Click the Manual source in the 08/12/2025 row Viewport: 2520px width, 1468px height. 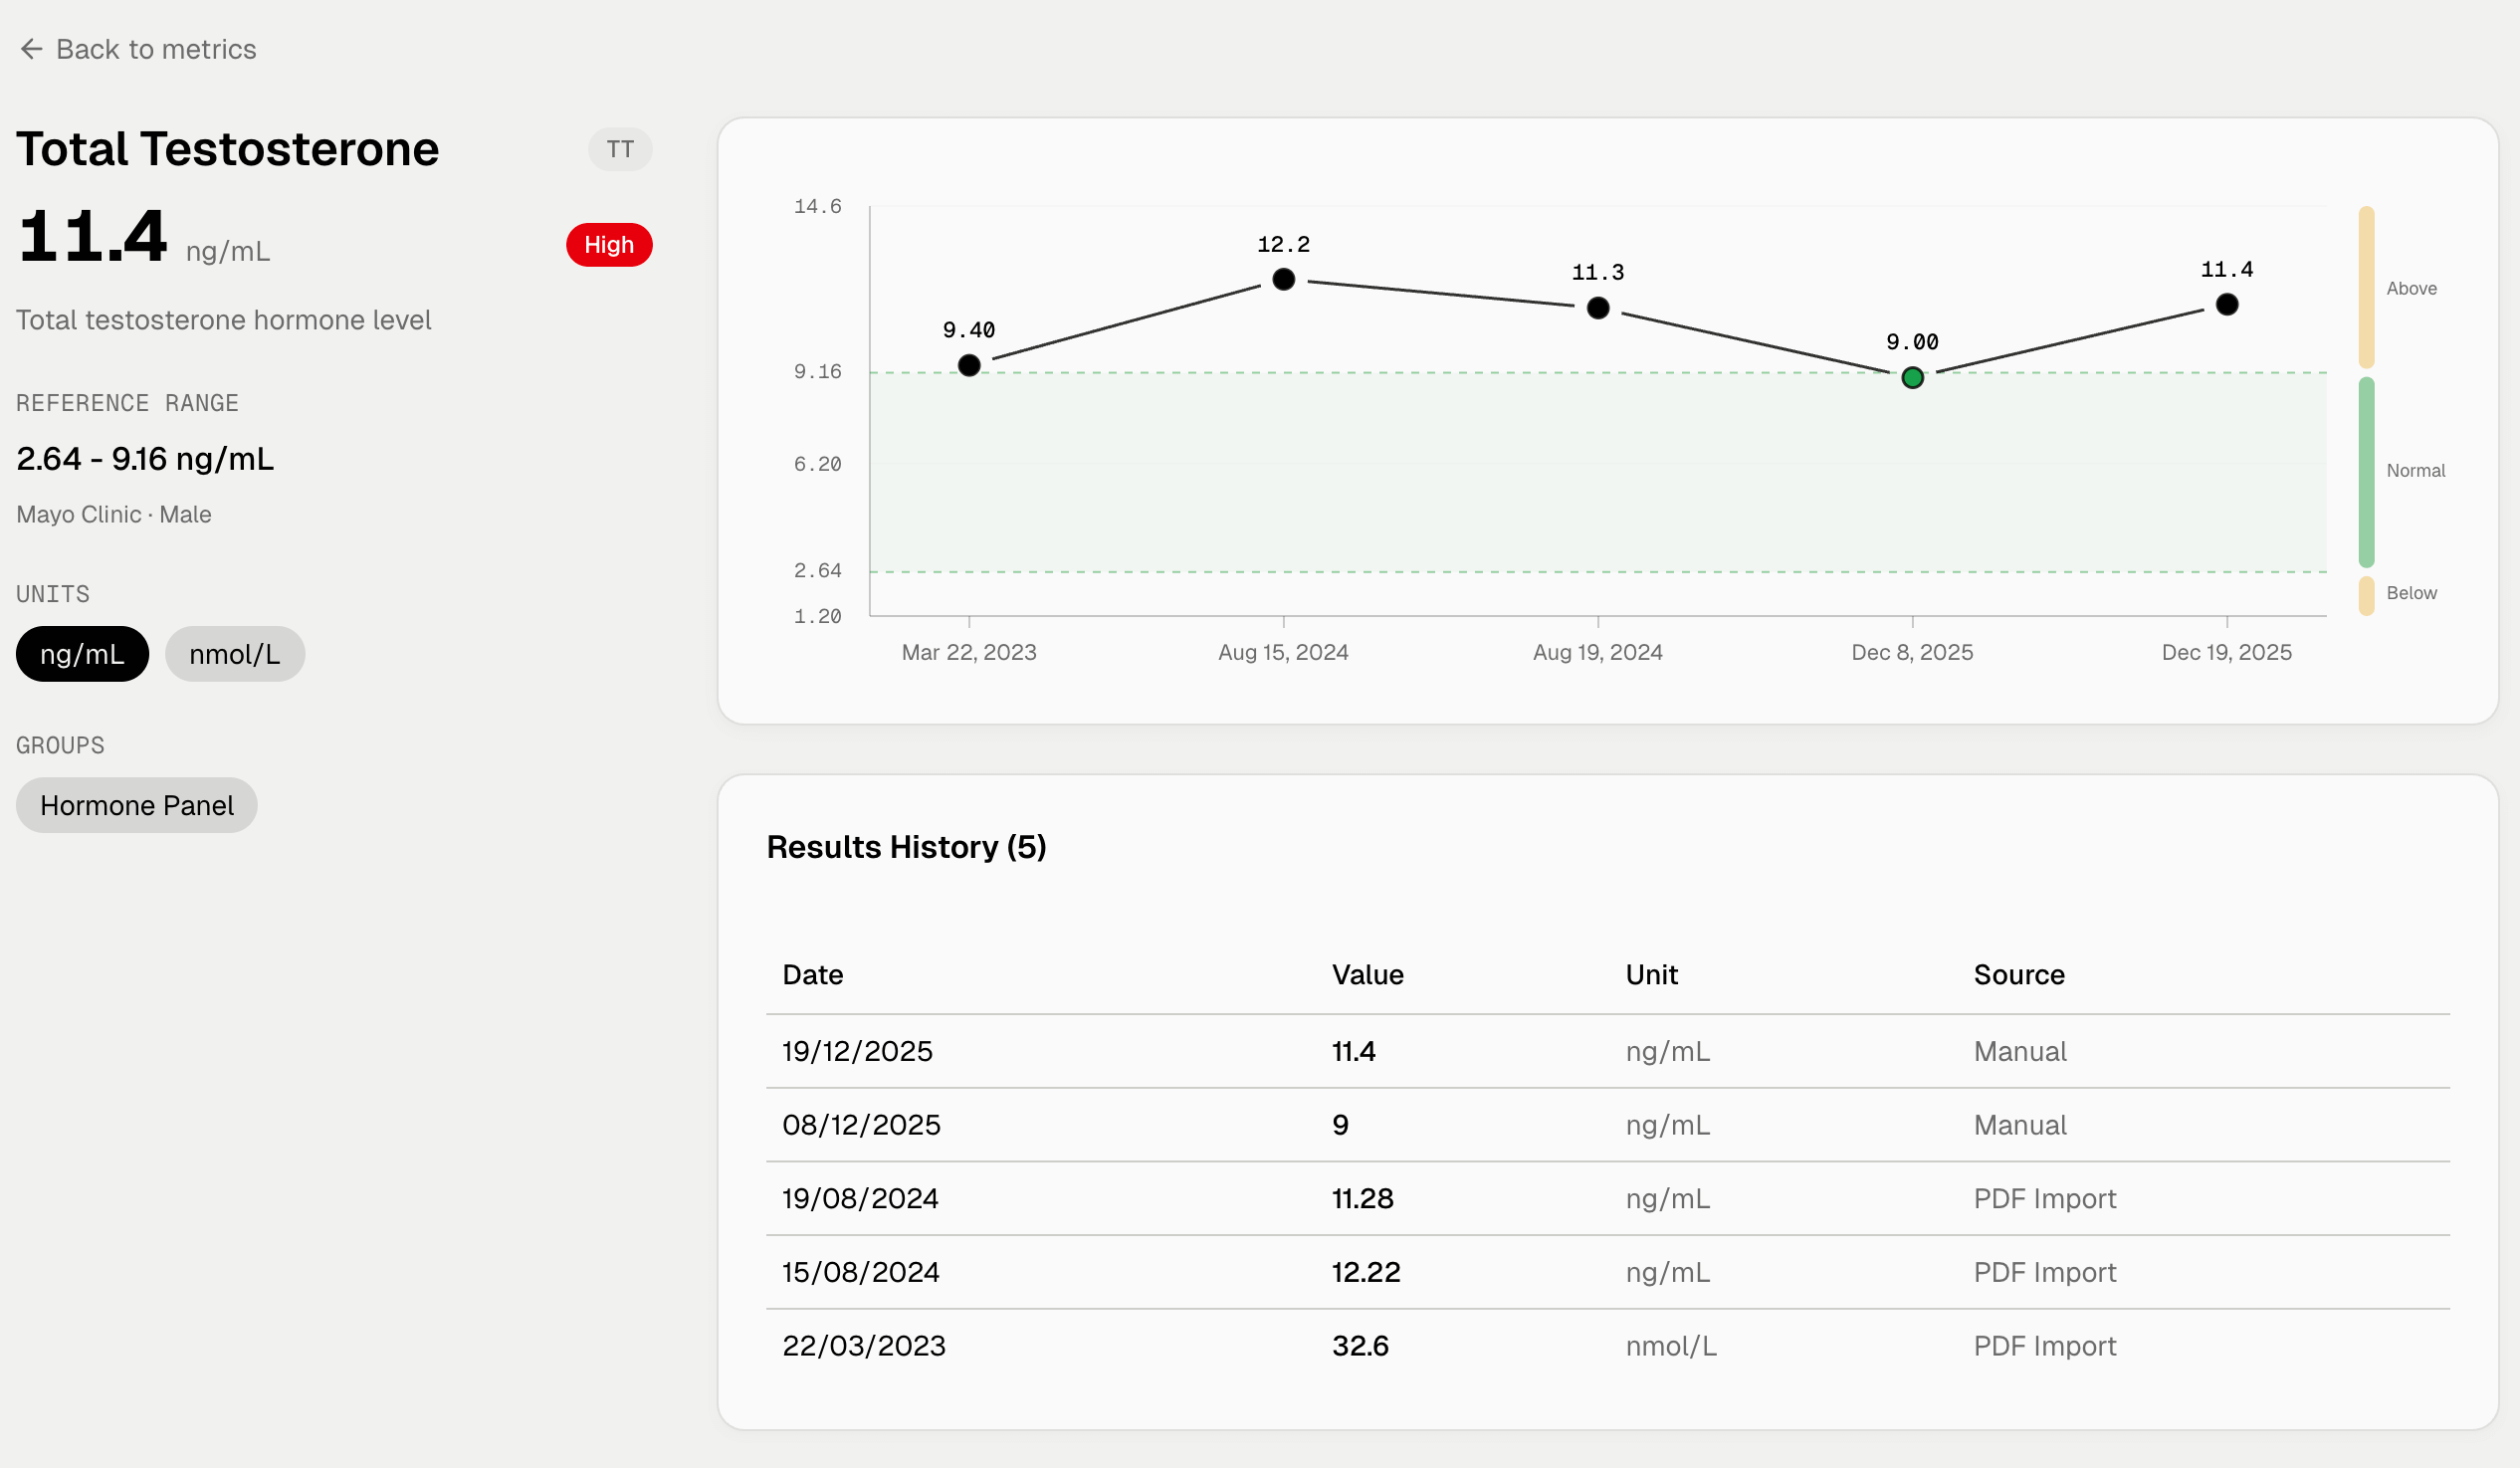pos(2020,1125)
